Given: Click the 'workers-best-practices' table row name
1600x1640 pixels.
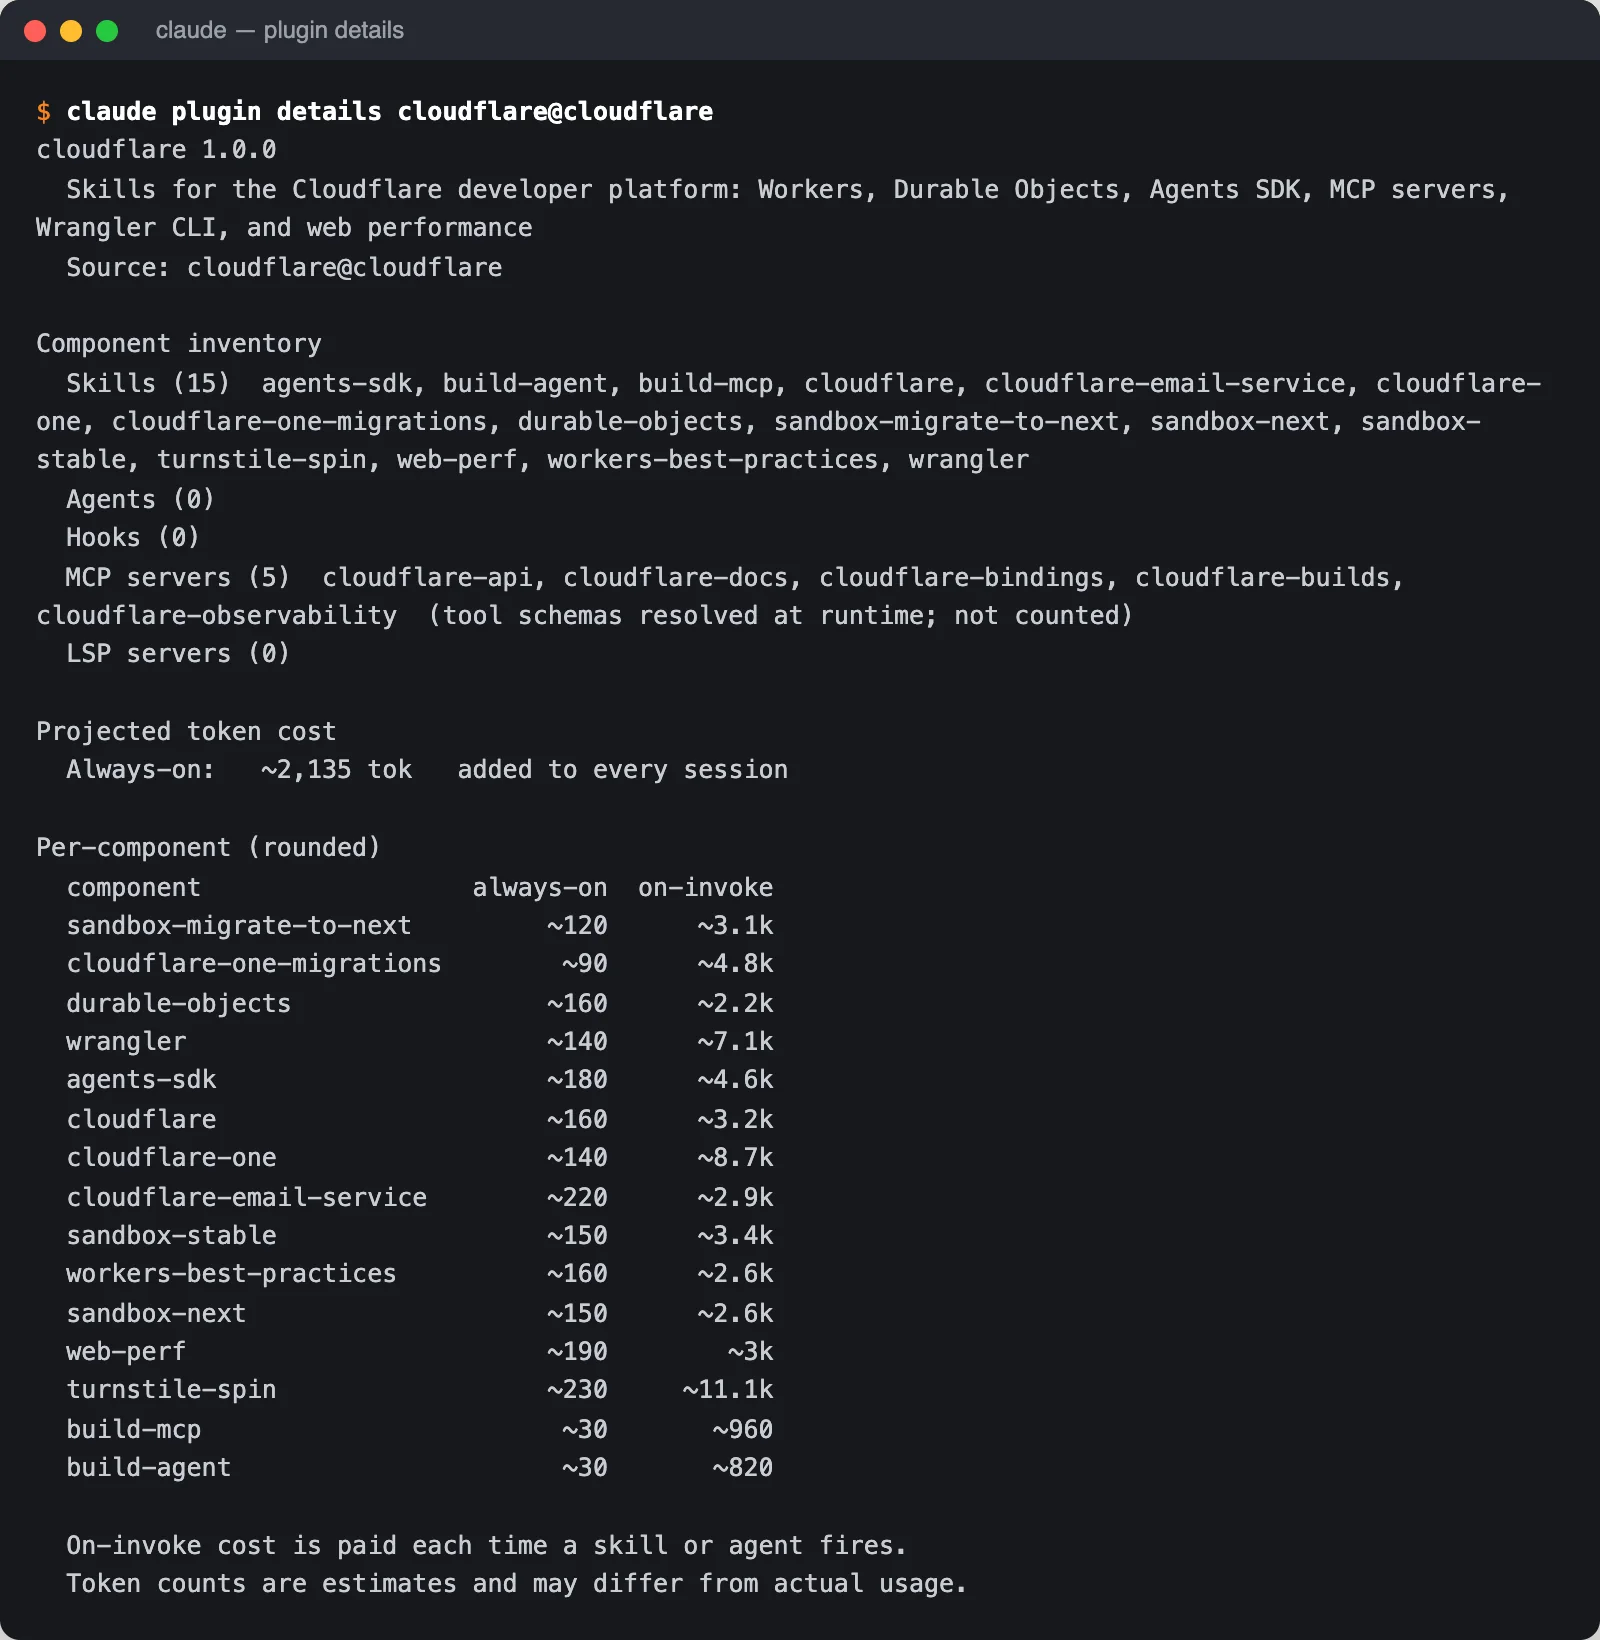Looking at the screenshot, I should tap(231, 1274).
